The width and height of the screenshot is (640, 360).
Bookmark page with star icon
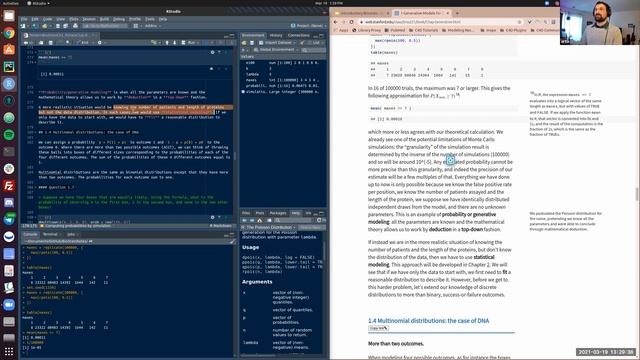tap(520, 22)
